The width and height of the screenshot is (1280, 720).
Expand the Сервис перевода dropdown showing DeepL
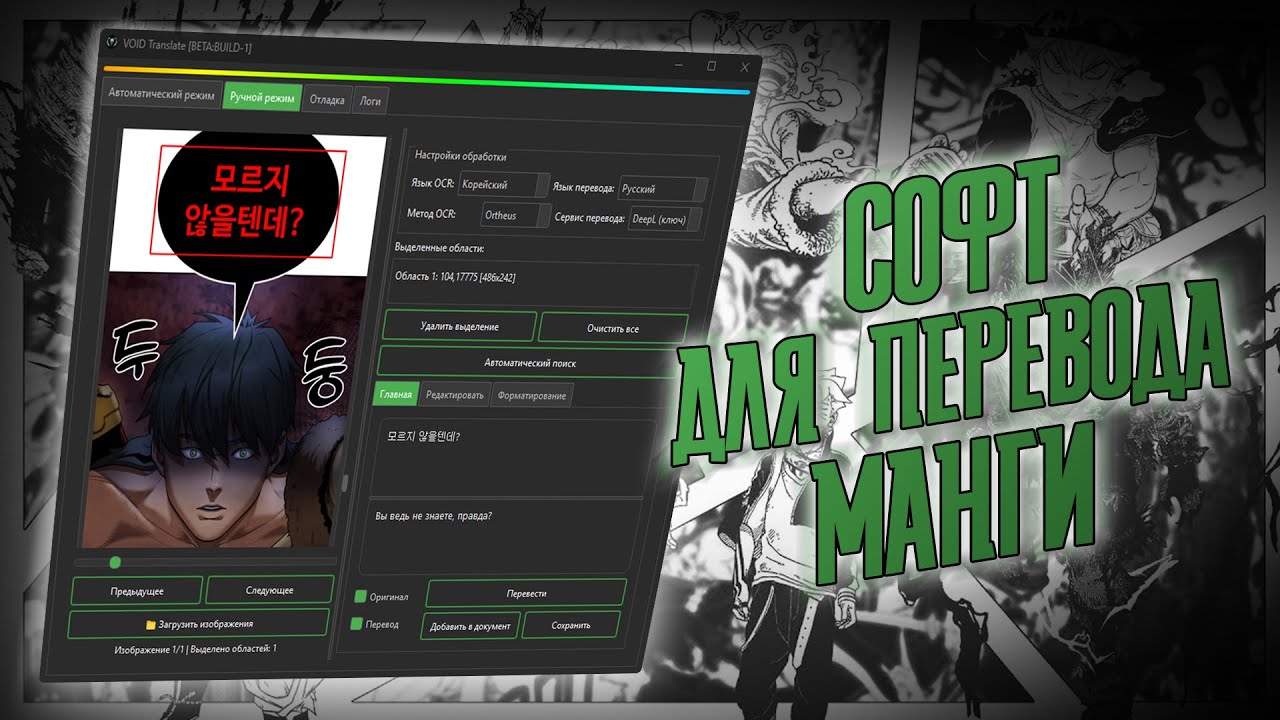click(x=665, y=219)
